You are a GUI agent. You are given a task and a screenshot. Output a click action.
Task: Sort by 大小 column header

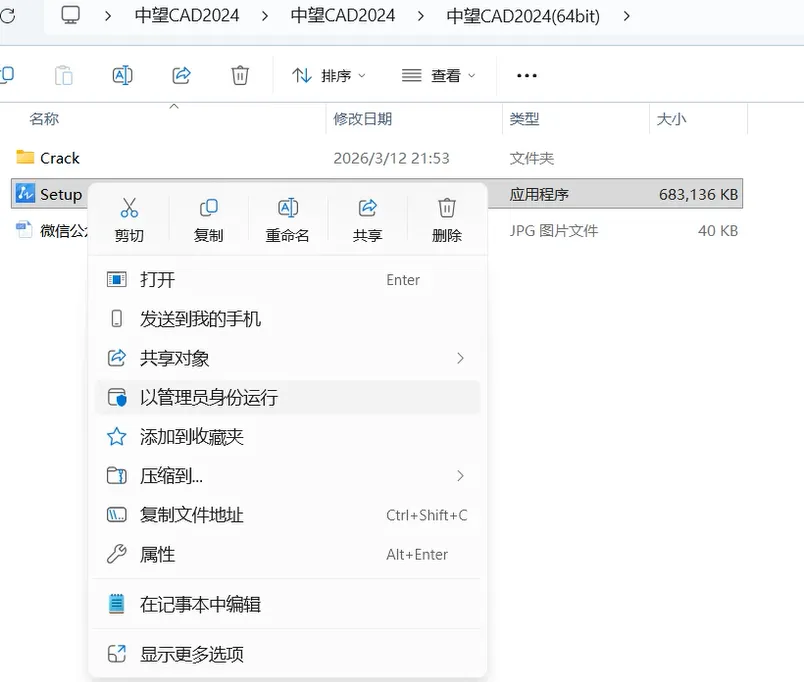pos(671,119)
